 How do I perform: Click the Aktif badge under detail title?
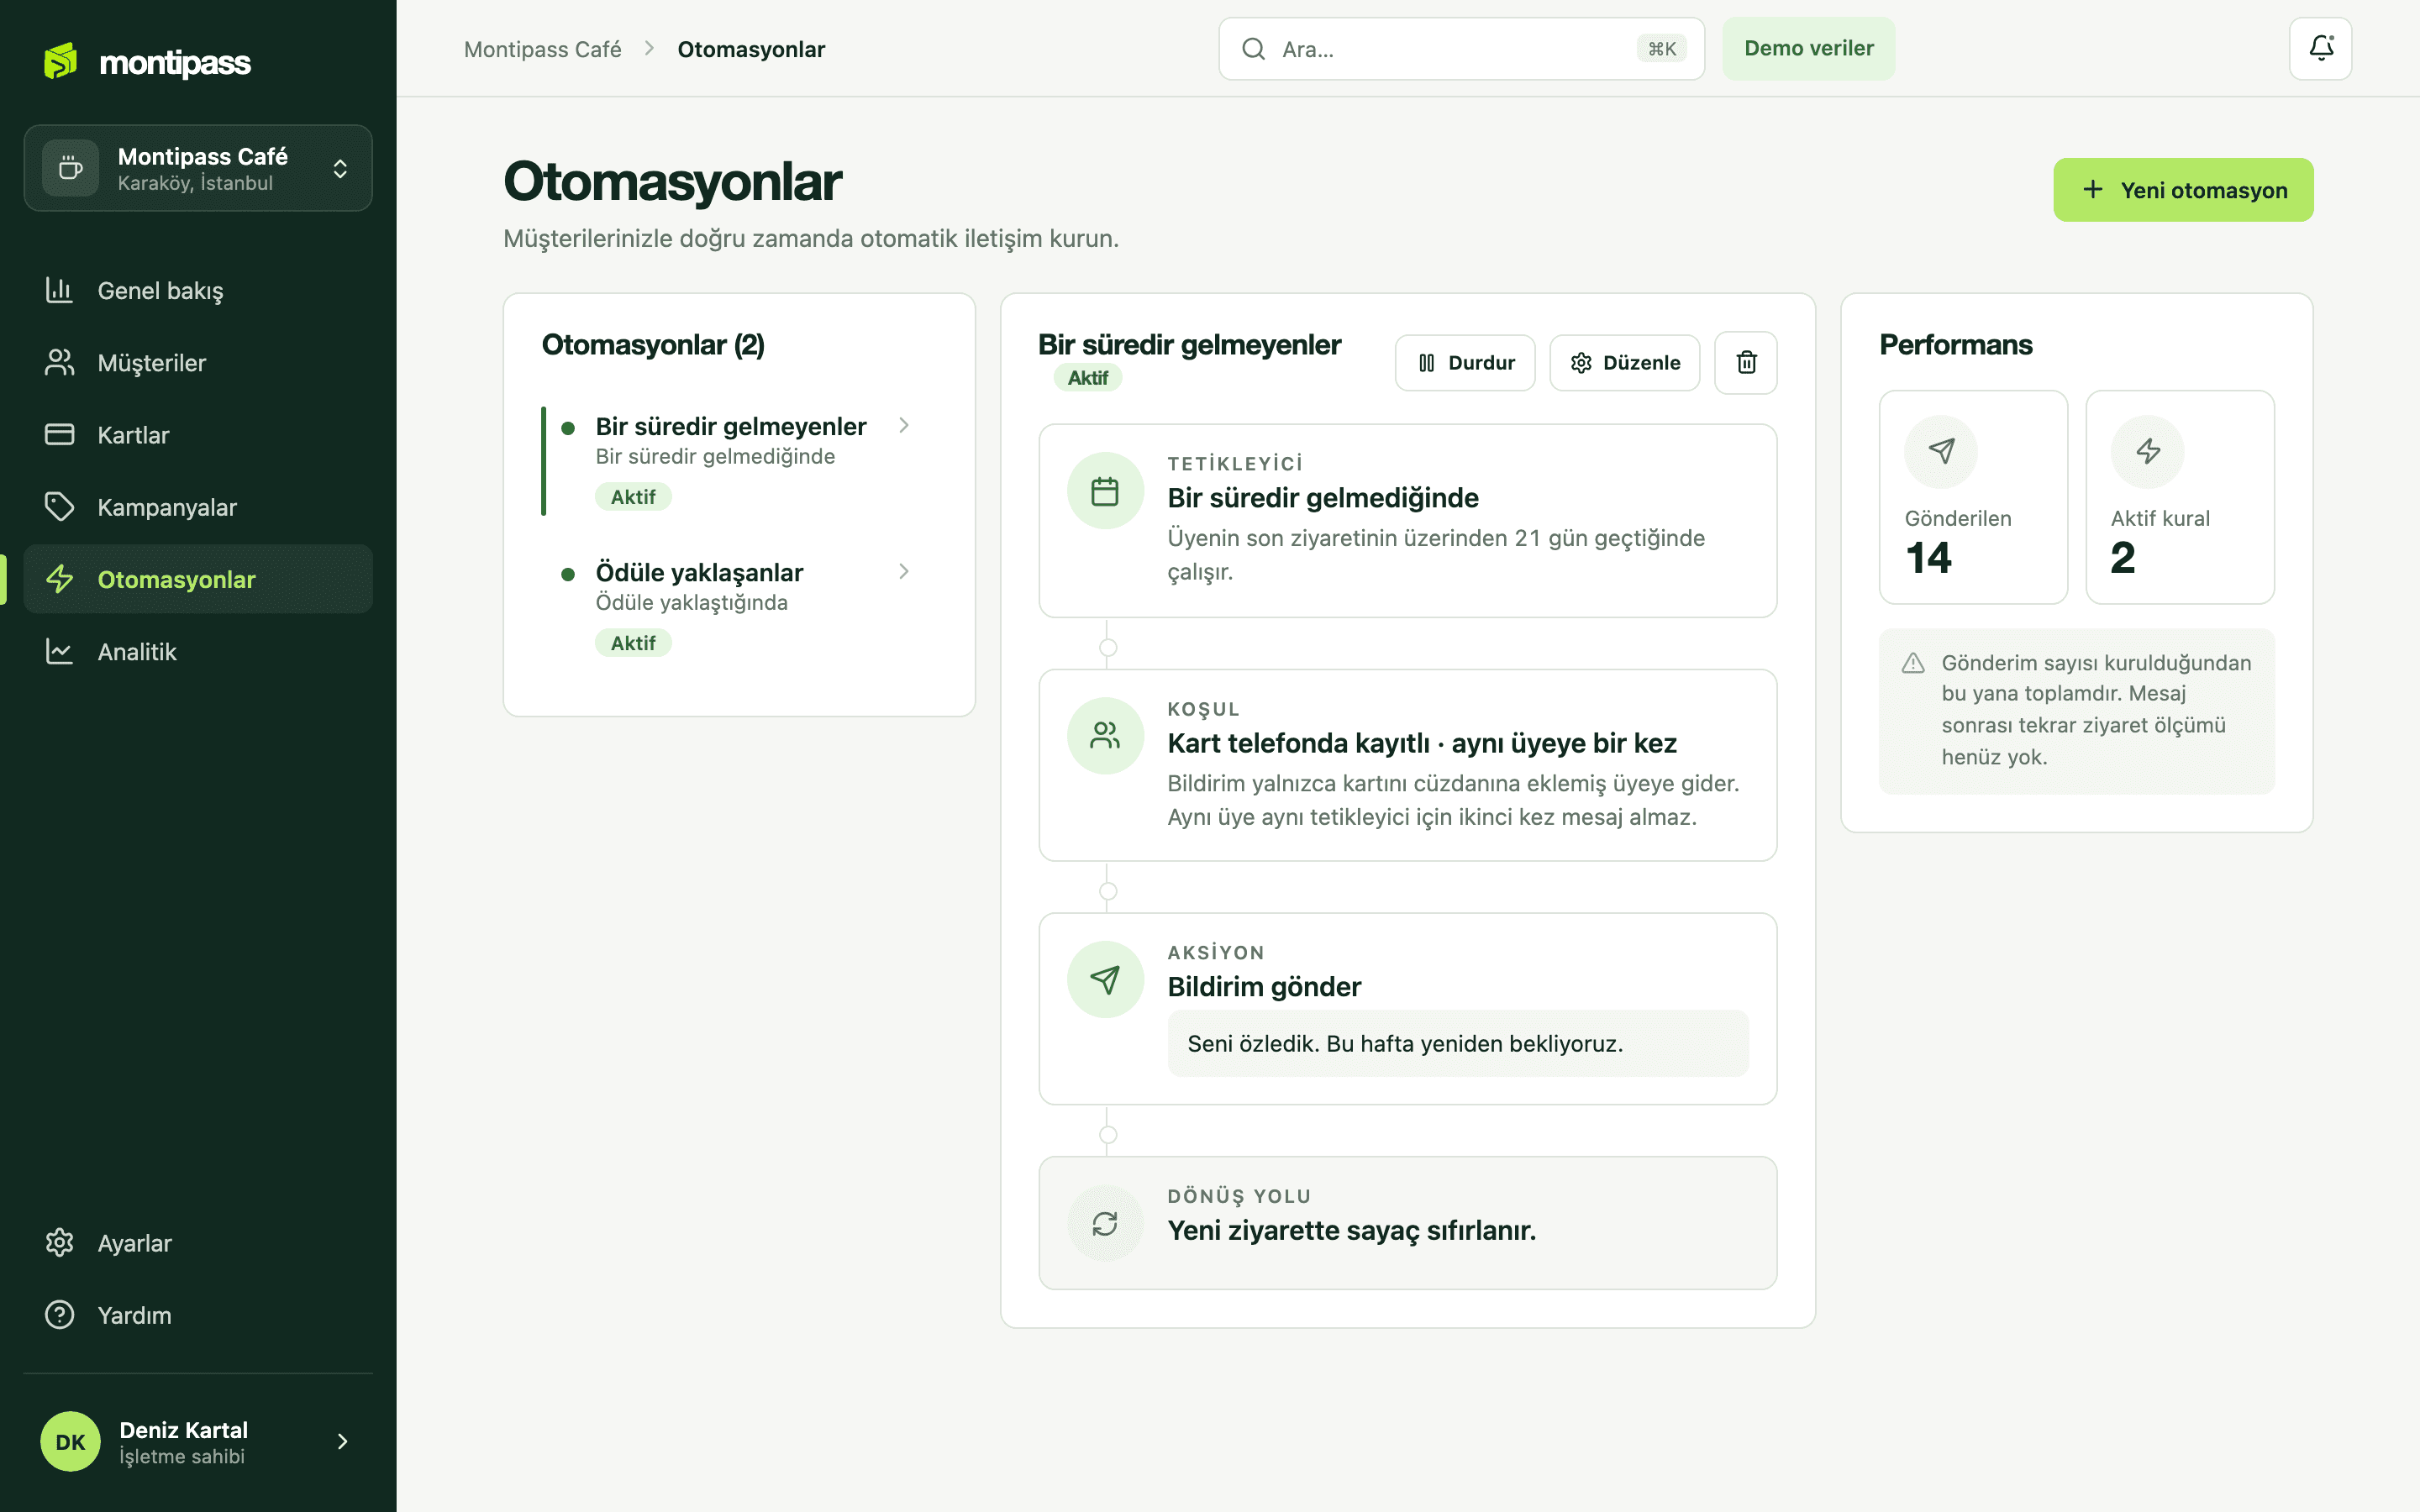[1087, 378]
